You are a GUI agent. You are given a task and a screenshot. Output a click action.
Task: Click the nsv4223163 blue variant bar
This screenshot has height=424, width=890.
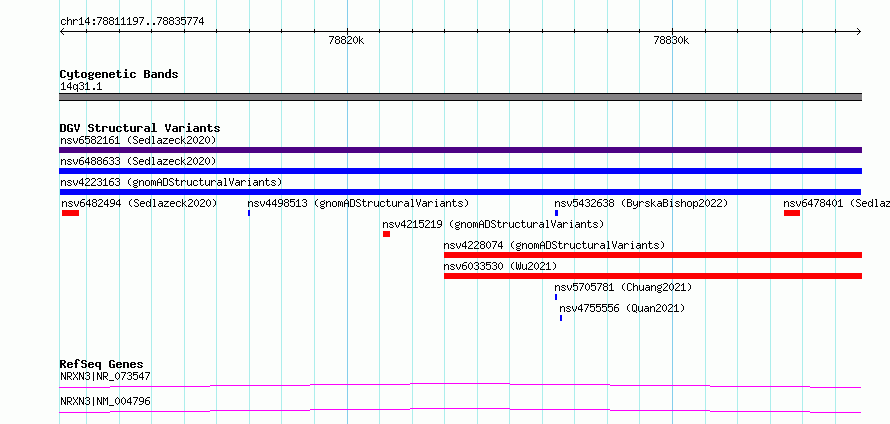(460, 192)
